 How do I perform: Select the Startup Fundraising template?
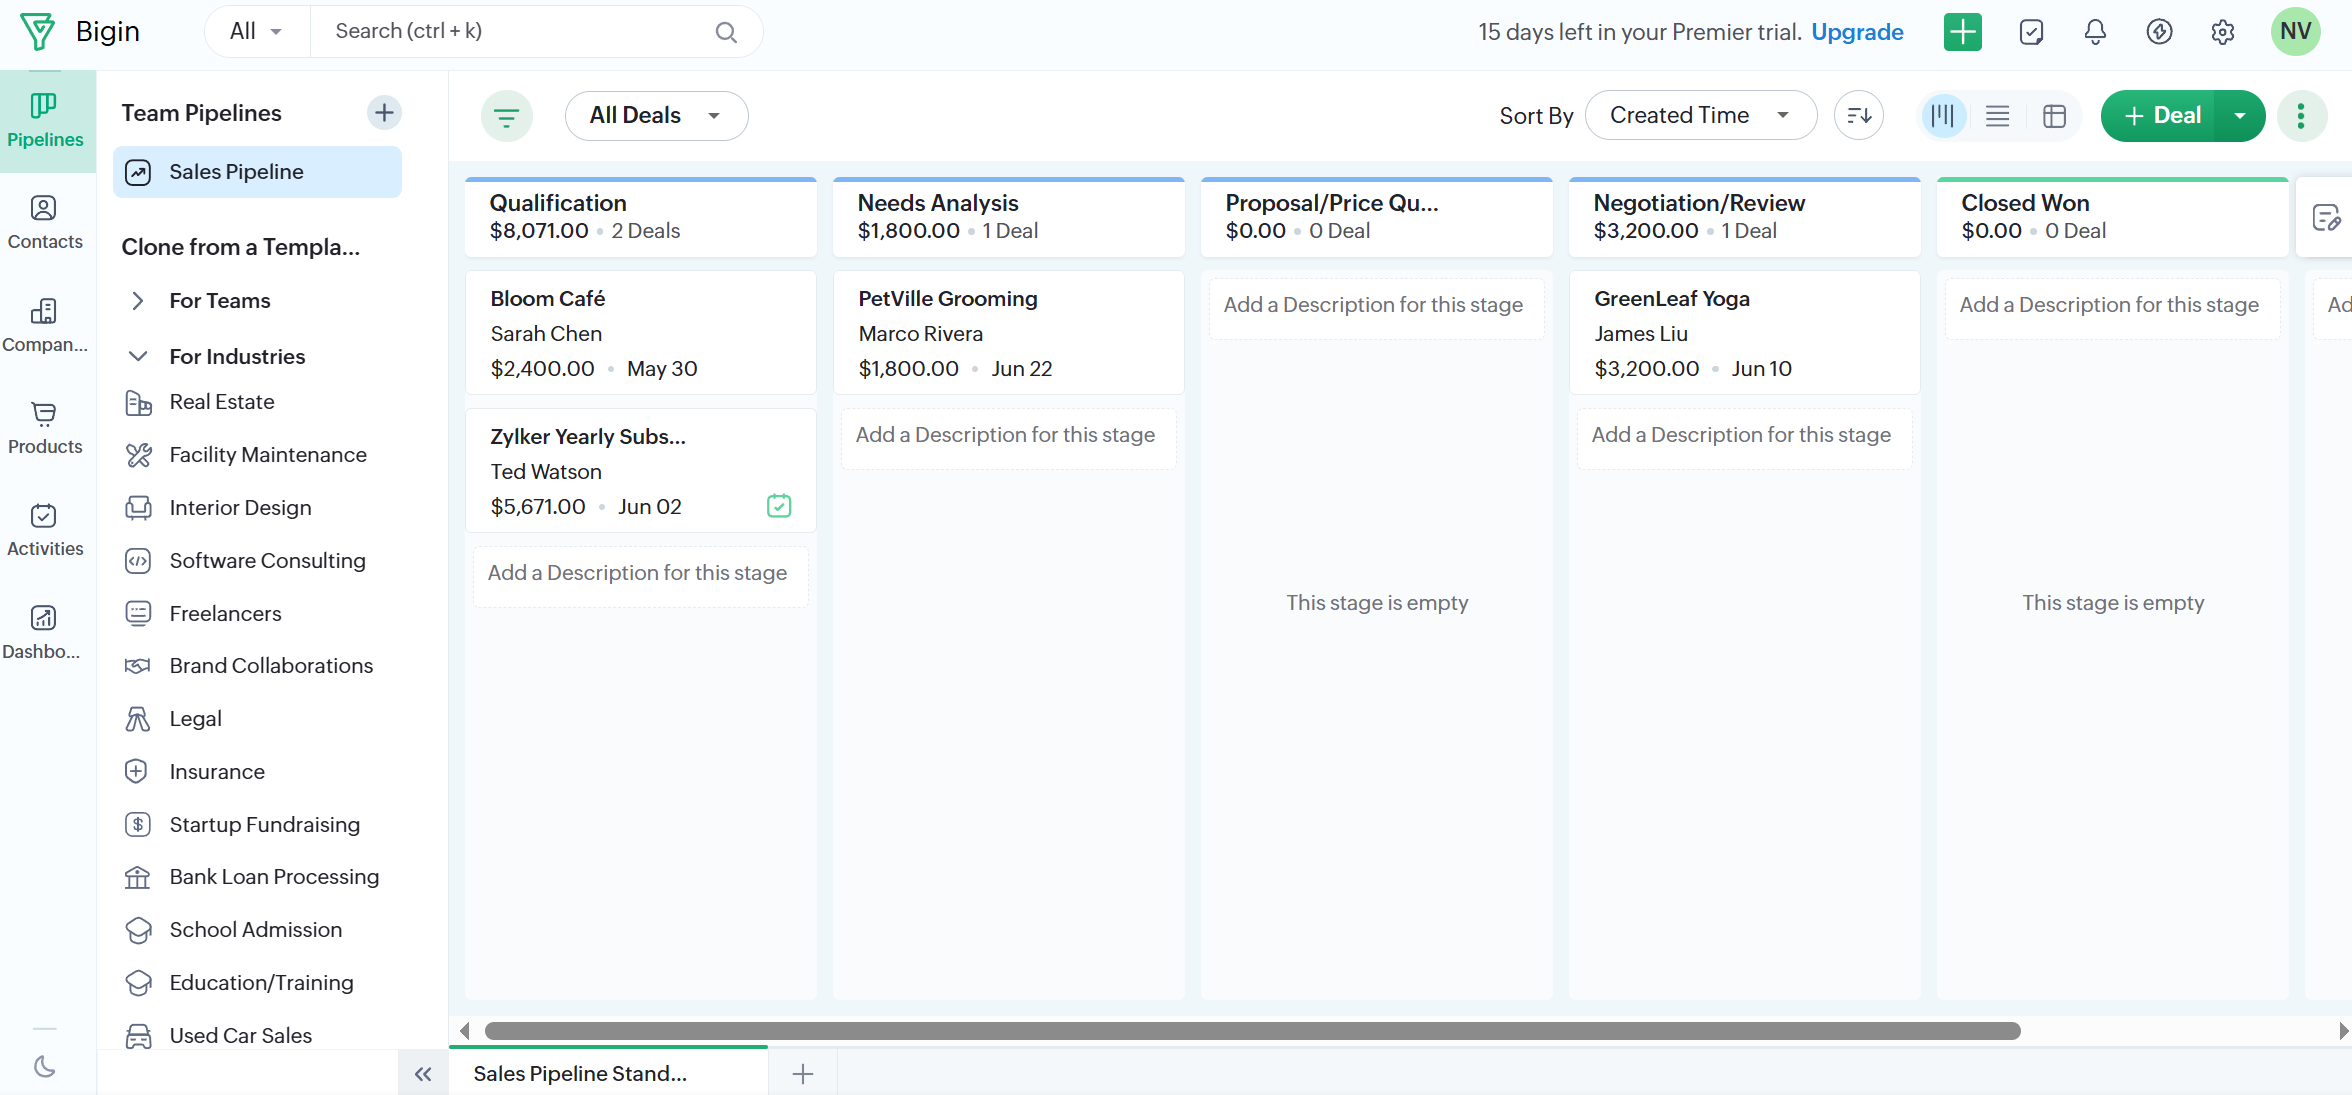pyautogui.click(x=264, y=825)
